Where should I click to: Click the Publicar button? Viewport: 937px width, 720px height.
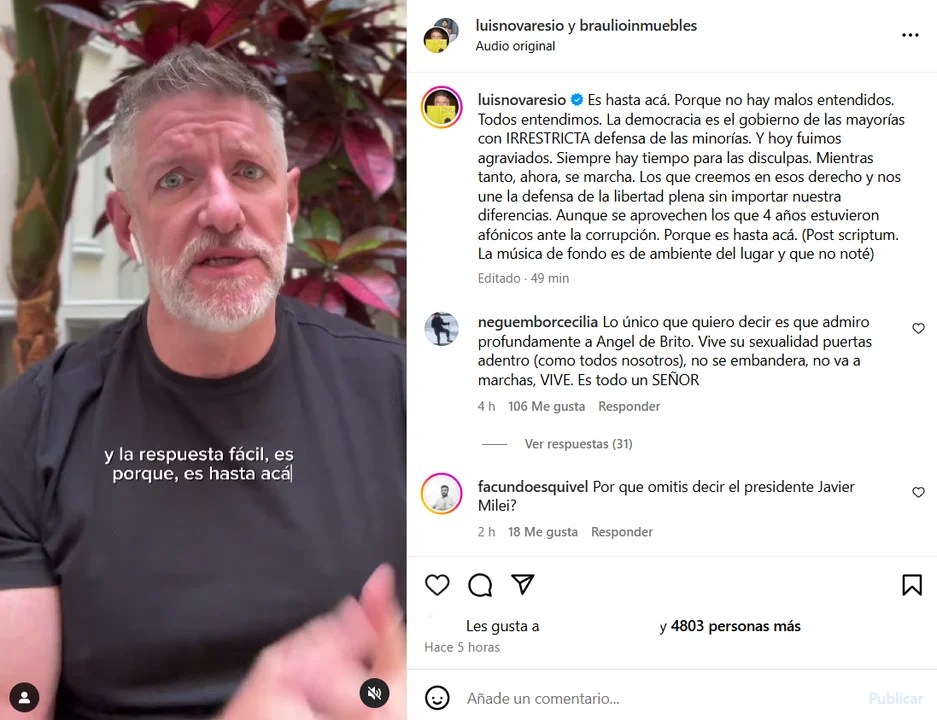[895, 698]
